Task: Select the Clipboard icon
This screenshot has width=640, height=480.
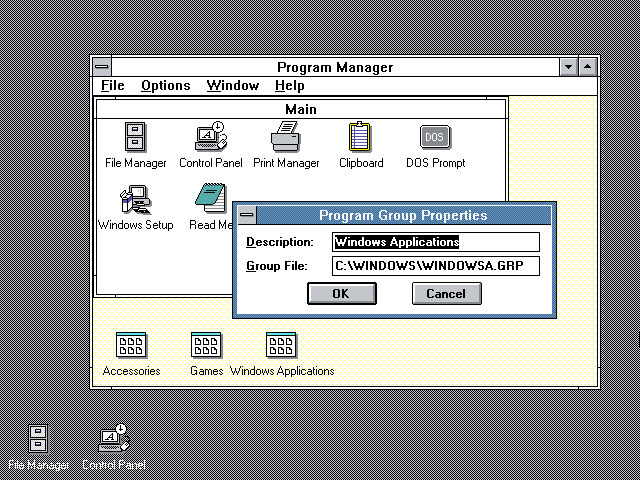Action: 360,137
